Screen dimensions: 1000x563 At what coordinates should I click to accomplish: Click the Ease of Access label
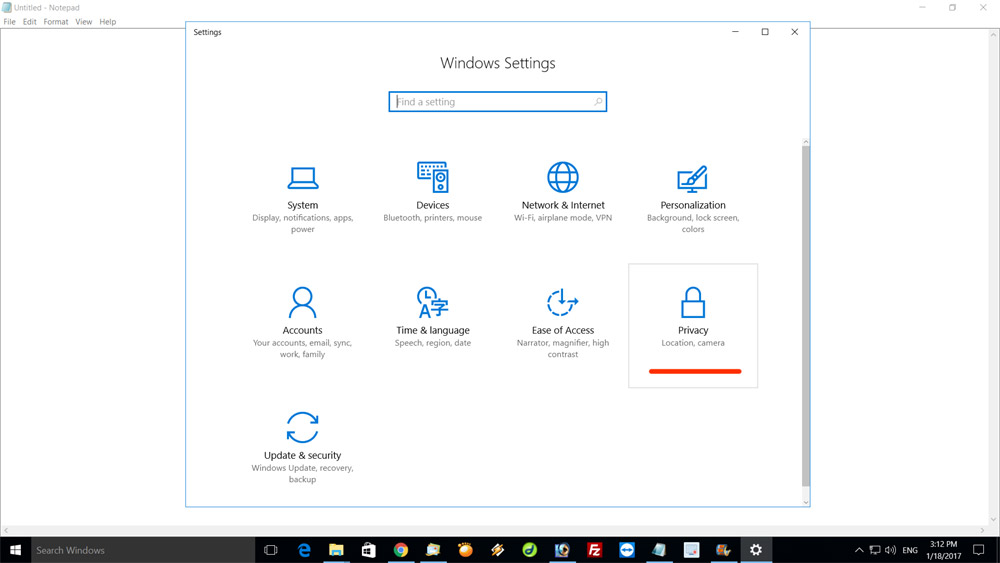point(562,330)
